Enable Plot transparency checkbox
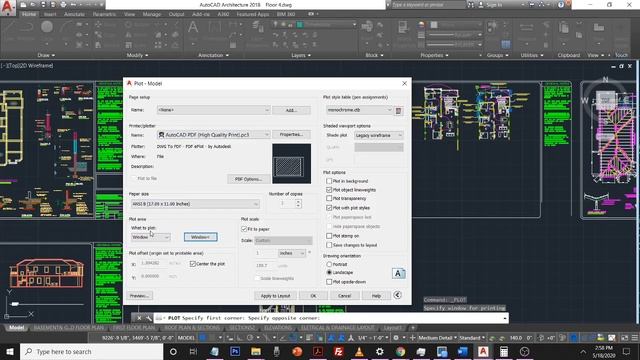The height and width of the screenshot is (360, 640). point(329,198)
